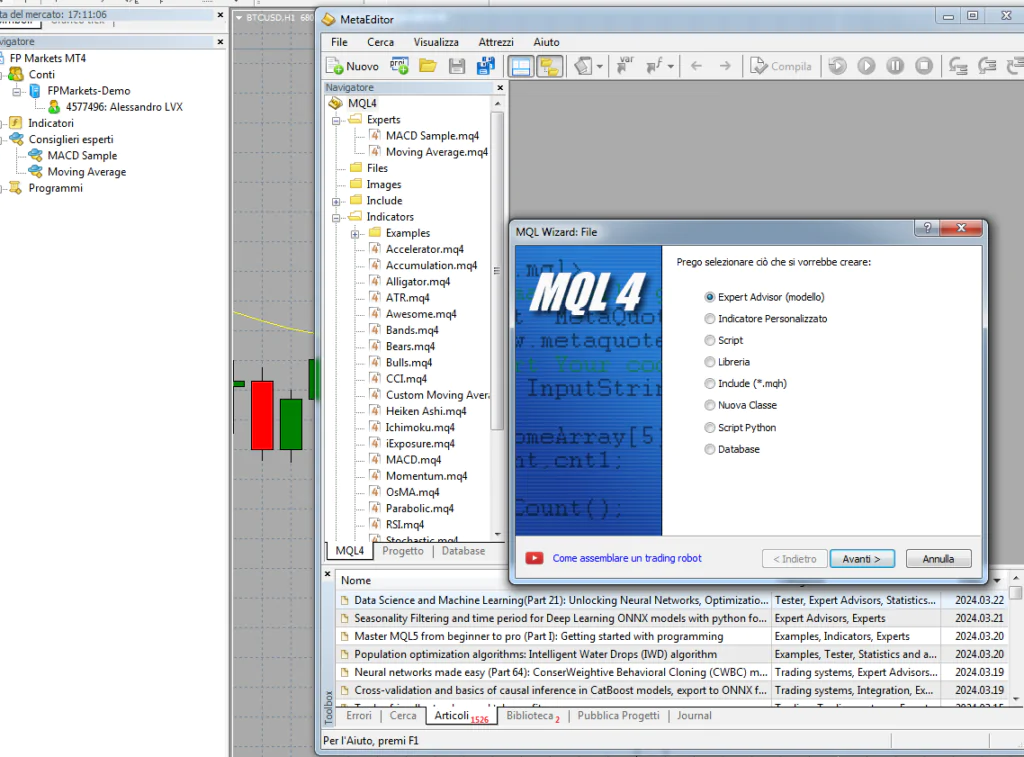
Task: Collapse the Indicators folder
Action: click(336, 217)
